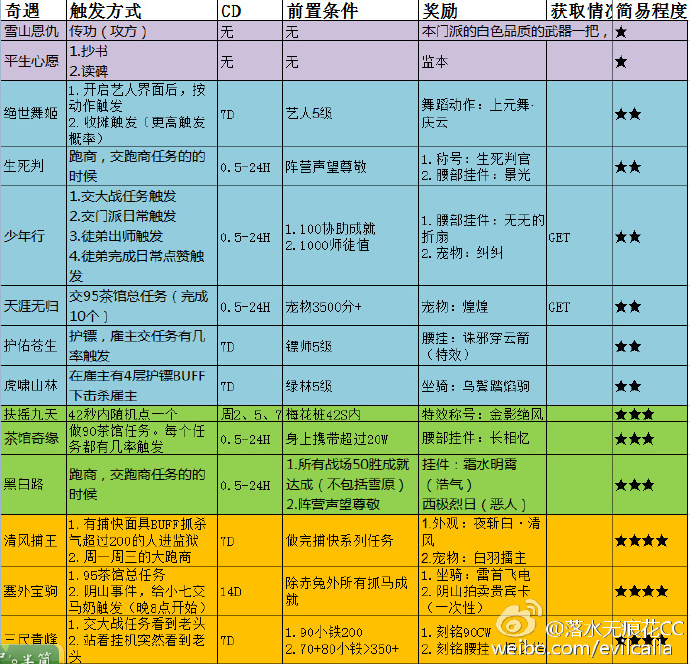Click the one-star rating in 雪山恩仇 row

coord(621,33)
